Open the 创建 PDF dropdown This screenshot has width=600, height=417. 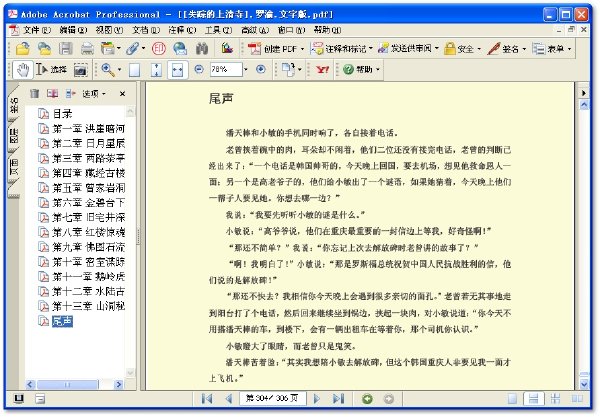[276, 49]
